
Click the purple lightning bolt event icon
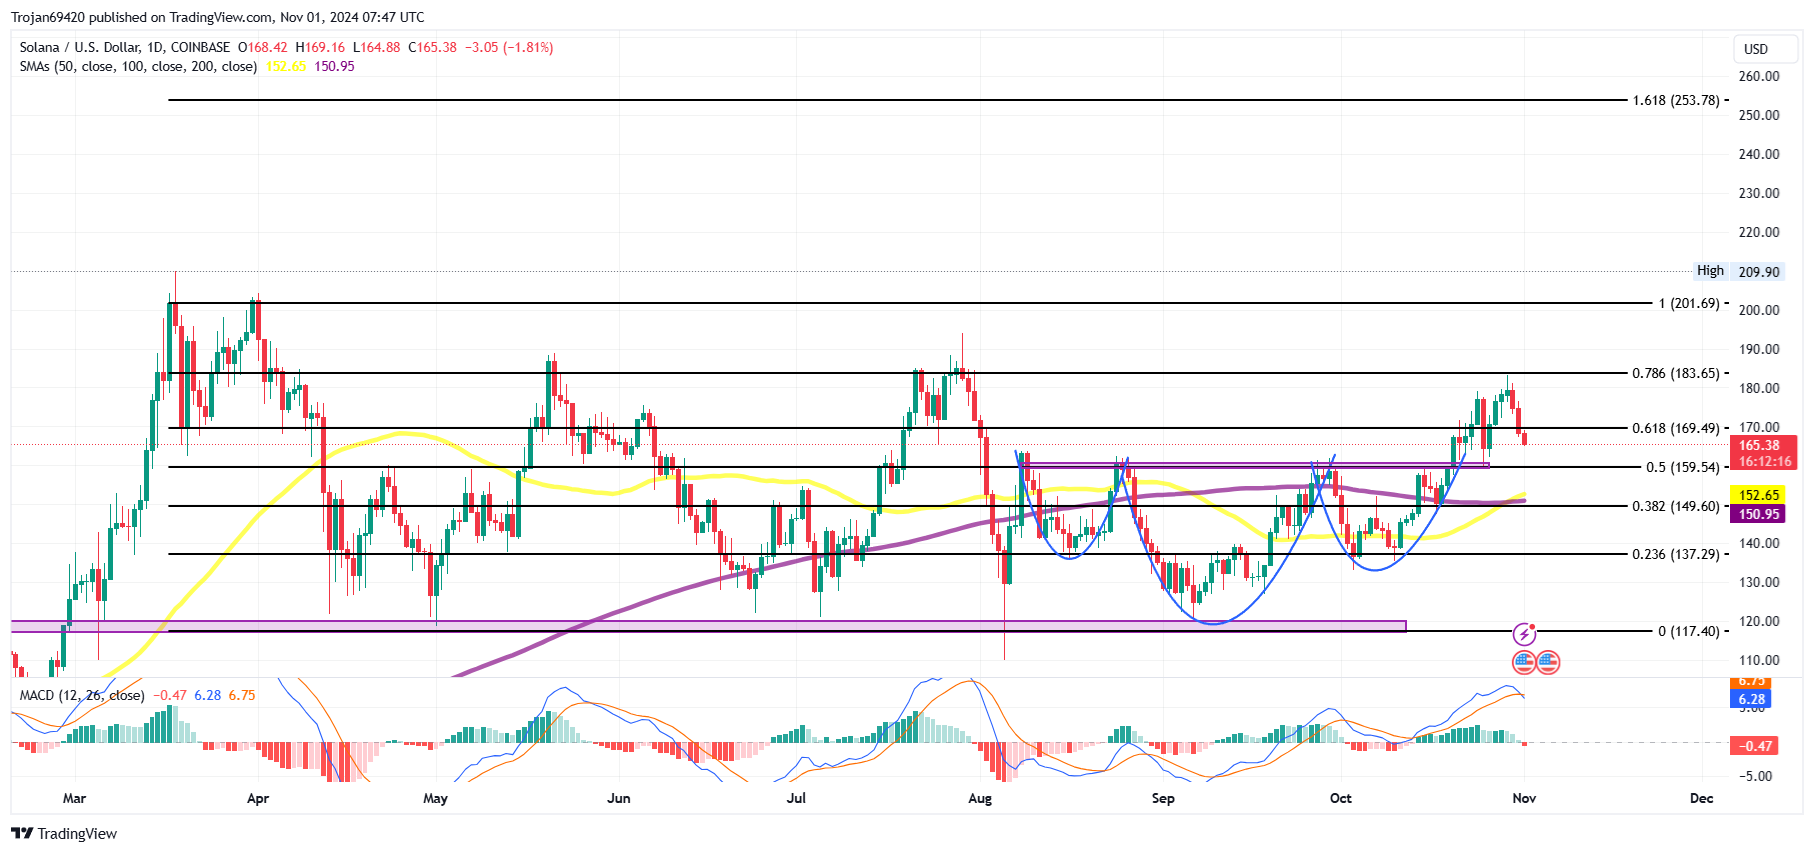(x=1524, y=634)
